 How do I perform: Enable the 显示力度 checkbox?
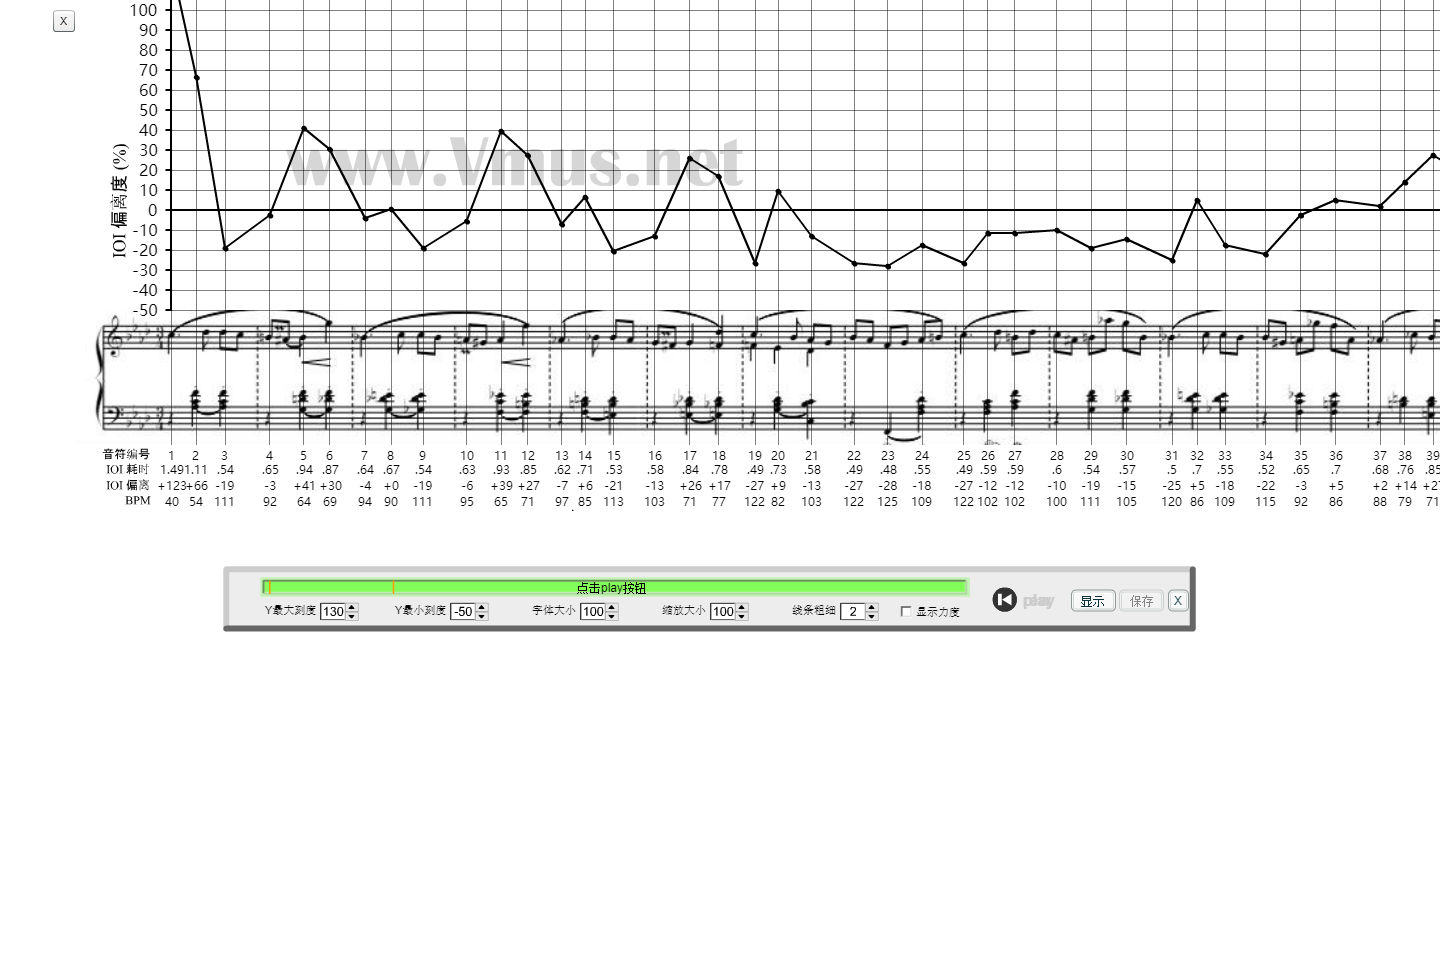click(906, 612)
